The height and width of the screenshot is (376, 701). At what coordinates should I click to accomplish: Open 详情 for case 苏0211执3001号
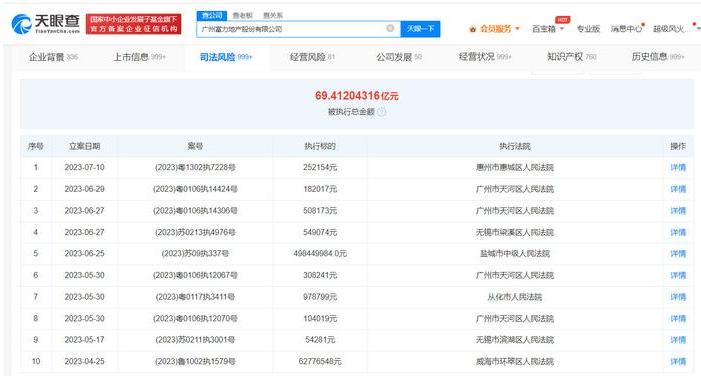[678, 340]
